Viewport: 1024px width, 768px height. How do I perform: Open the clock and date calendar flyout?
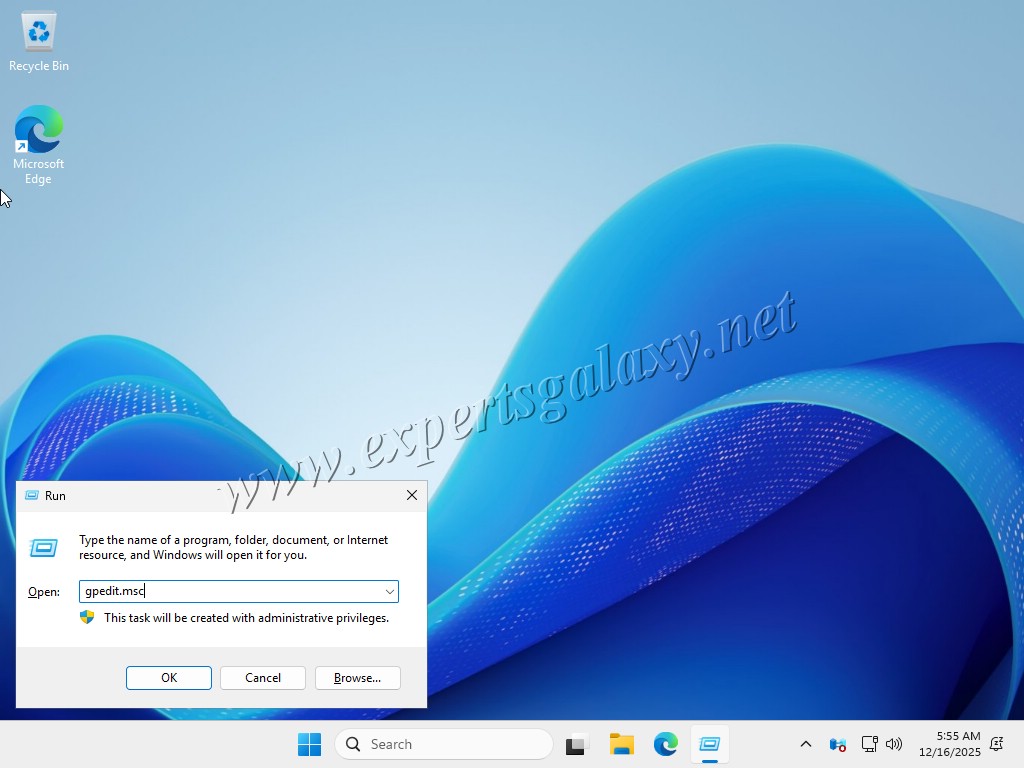click(x=950, y=744)
